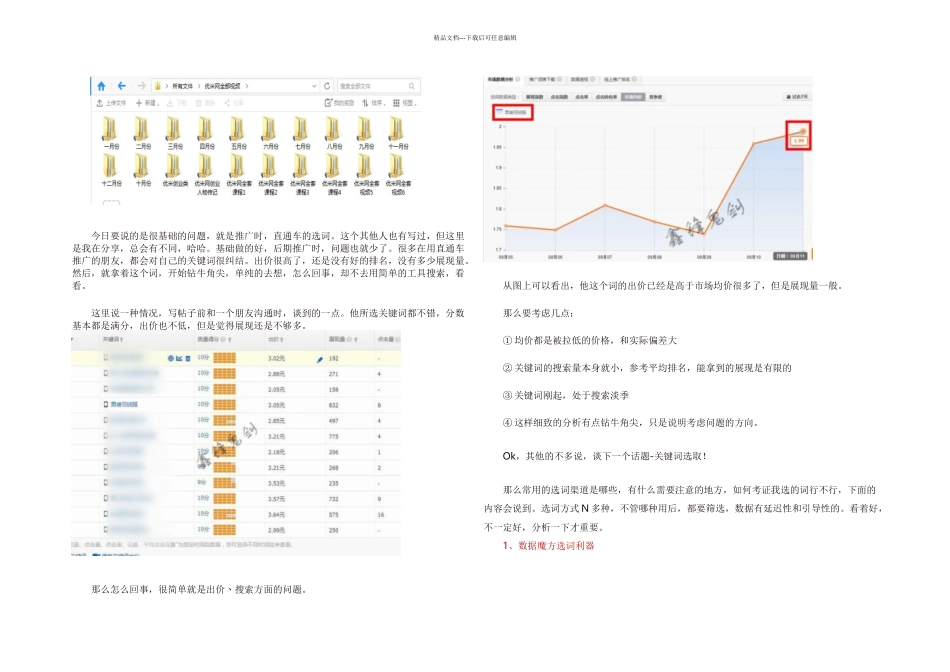
Task: Tick the checkbox in the 2.99元 row
Action: point(105,530)
